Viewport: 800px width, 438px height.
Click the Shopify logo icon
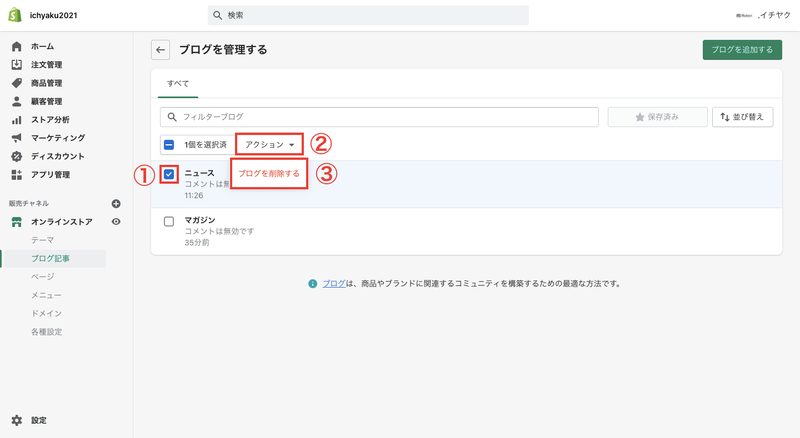[15, 15]
